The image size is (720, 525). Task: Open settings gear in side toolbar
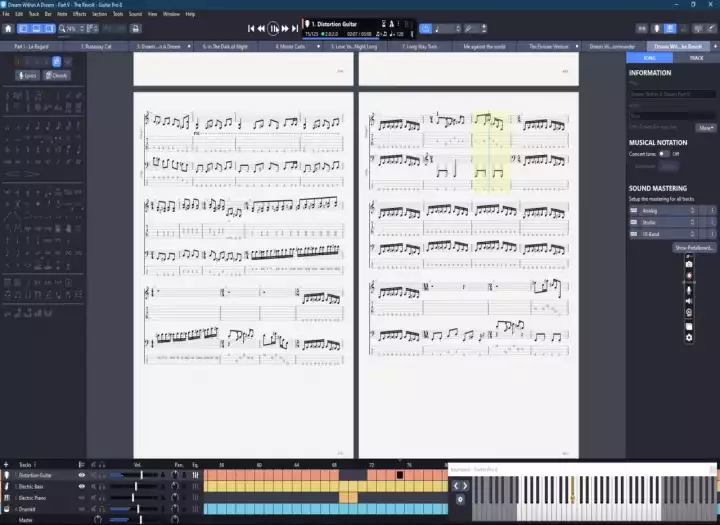pos(689,338)
